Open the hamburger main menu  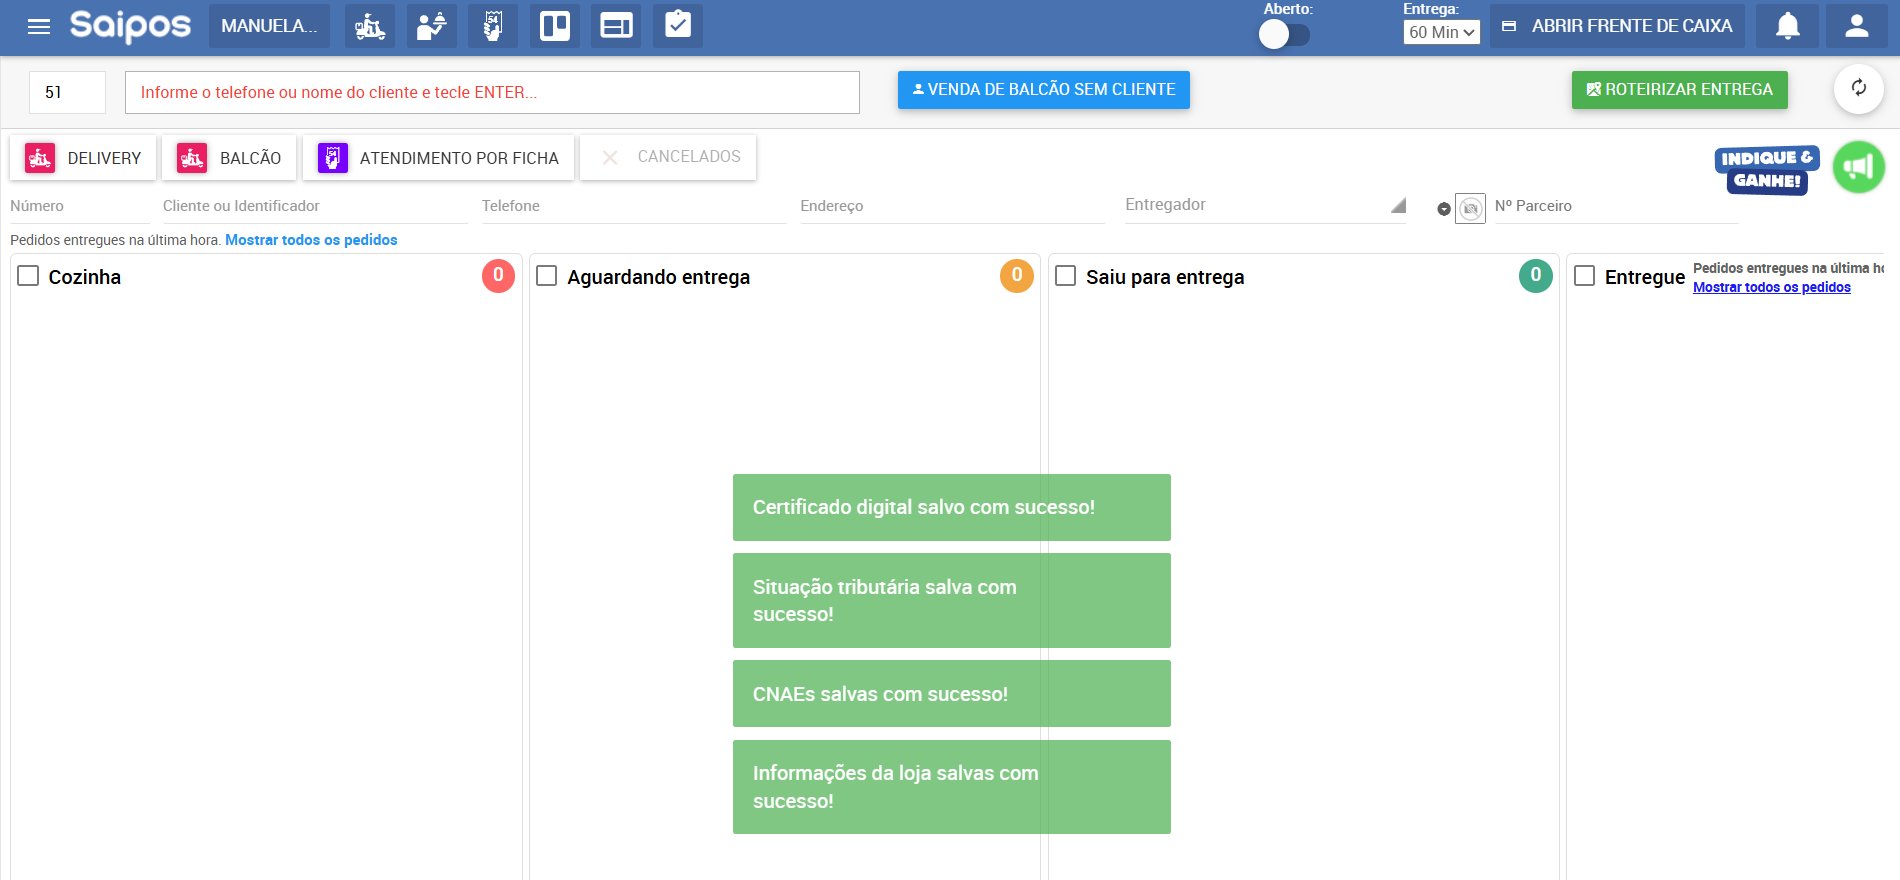point(39,27)
